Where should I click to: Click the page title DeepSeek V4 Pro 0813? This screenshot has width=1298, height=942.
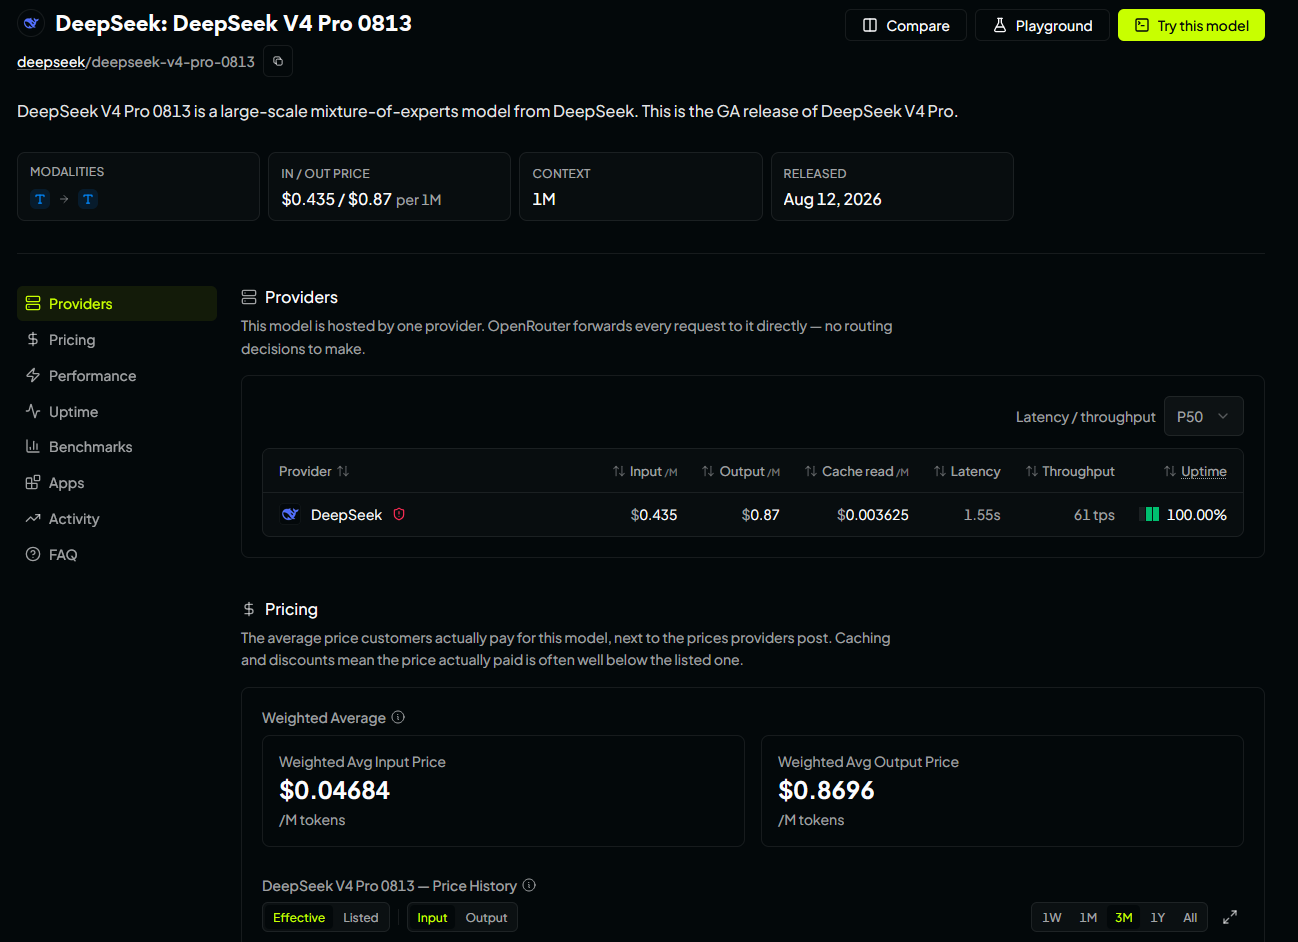233,23
